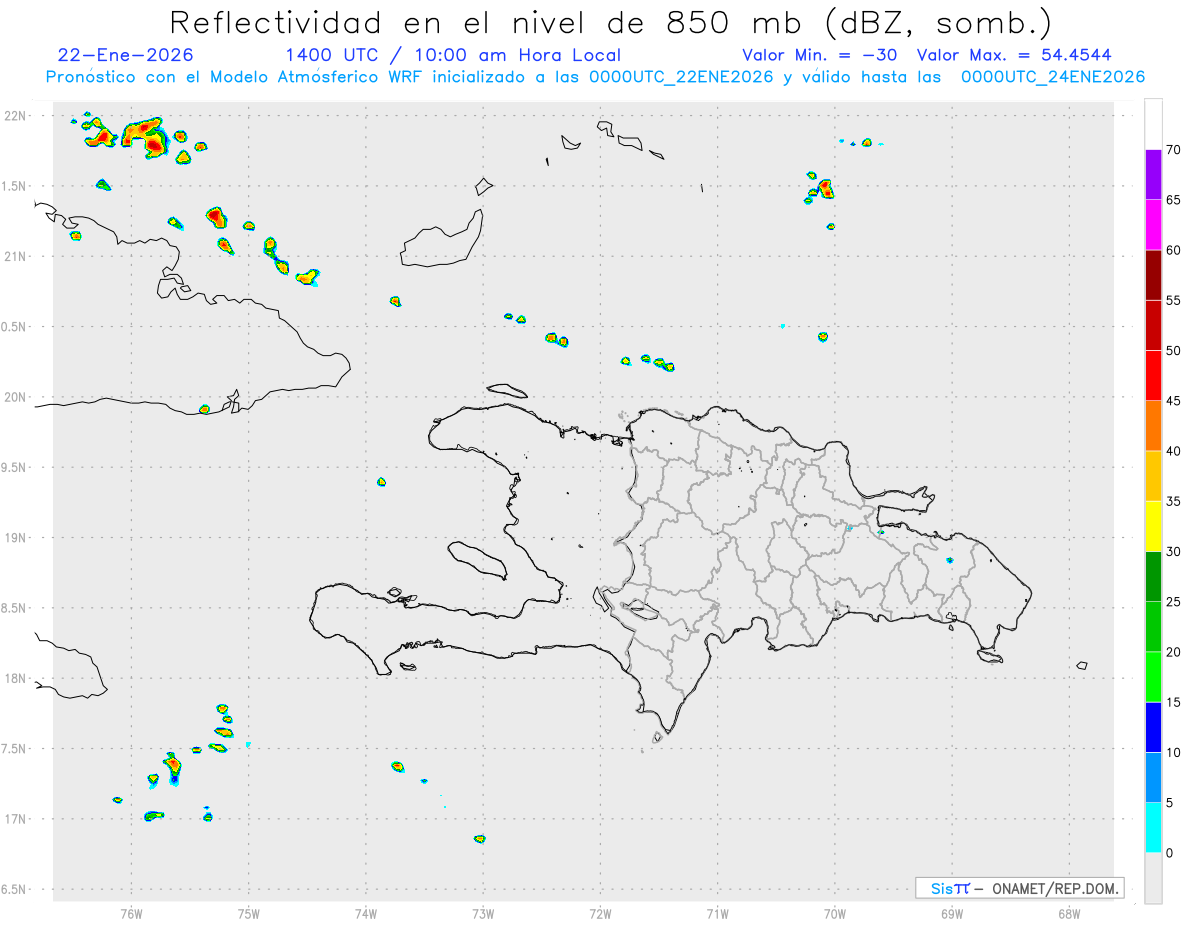Pick the orange 40–45 dBZ colorbar segment
The width and height of the screenshot is (1200, 927).
click(1153, 426)
